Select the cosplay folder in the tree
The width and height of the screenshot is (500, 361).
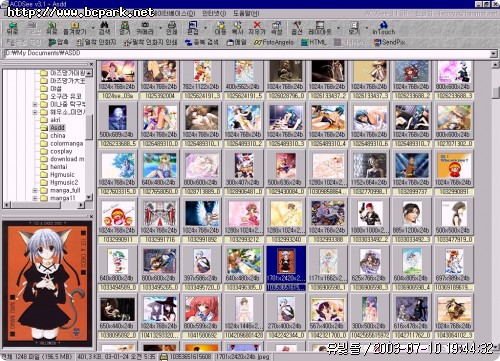[x=61, y=151]
